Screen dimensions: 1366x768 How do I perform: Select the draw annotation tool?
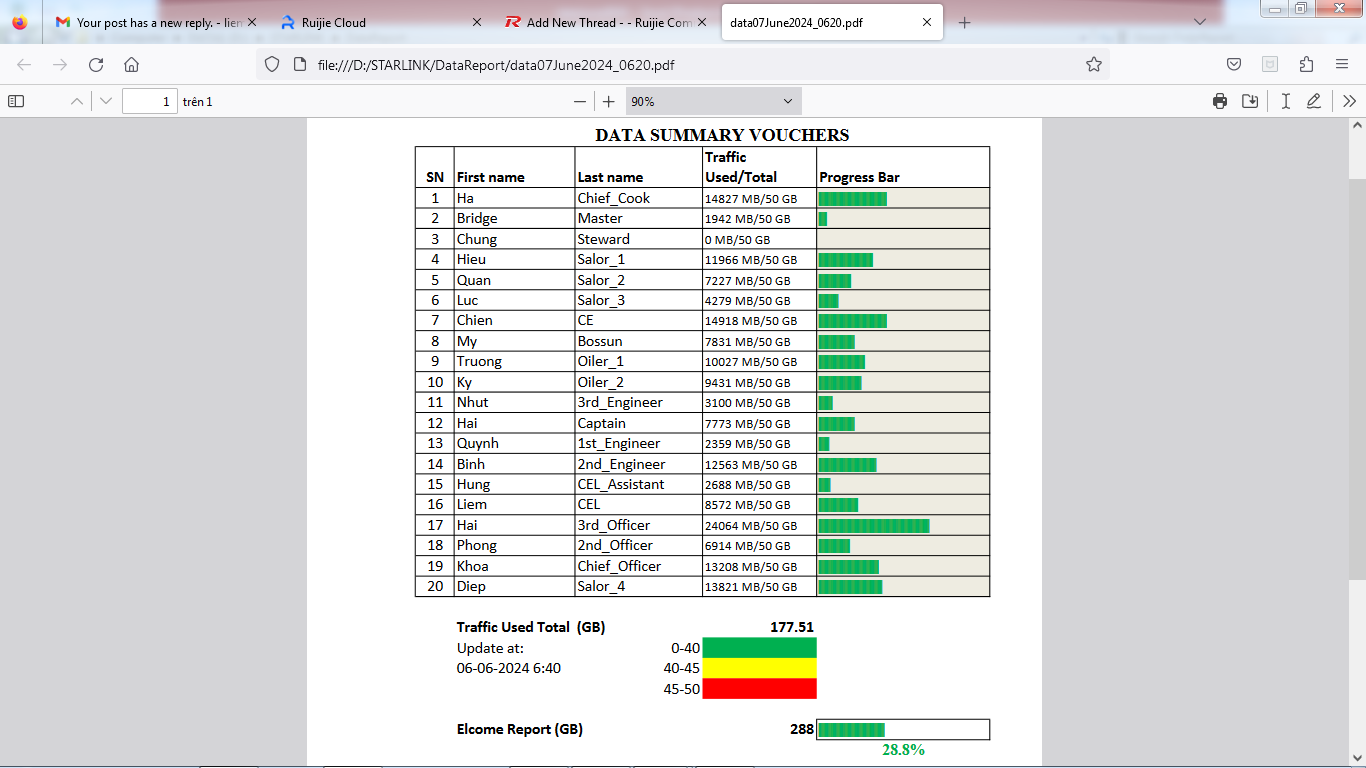click(1314, 101)
